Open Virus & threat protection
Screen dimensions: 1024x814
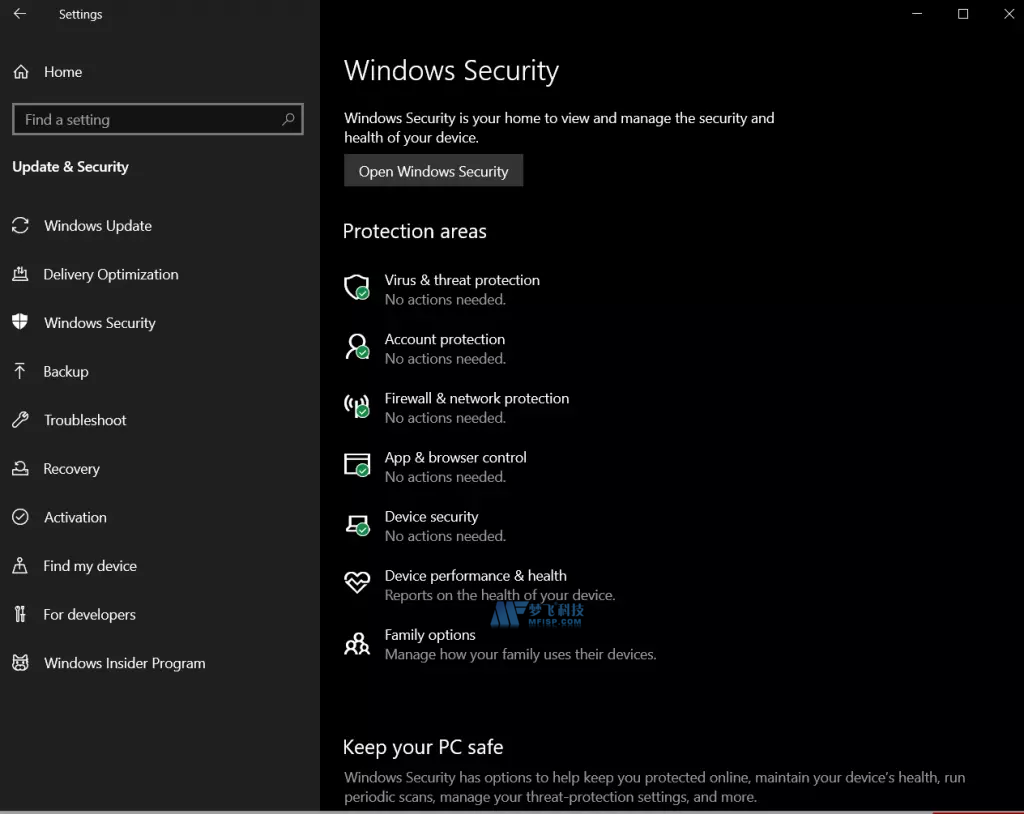coord(462,280)
